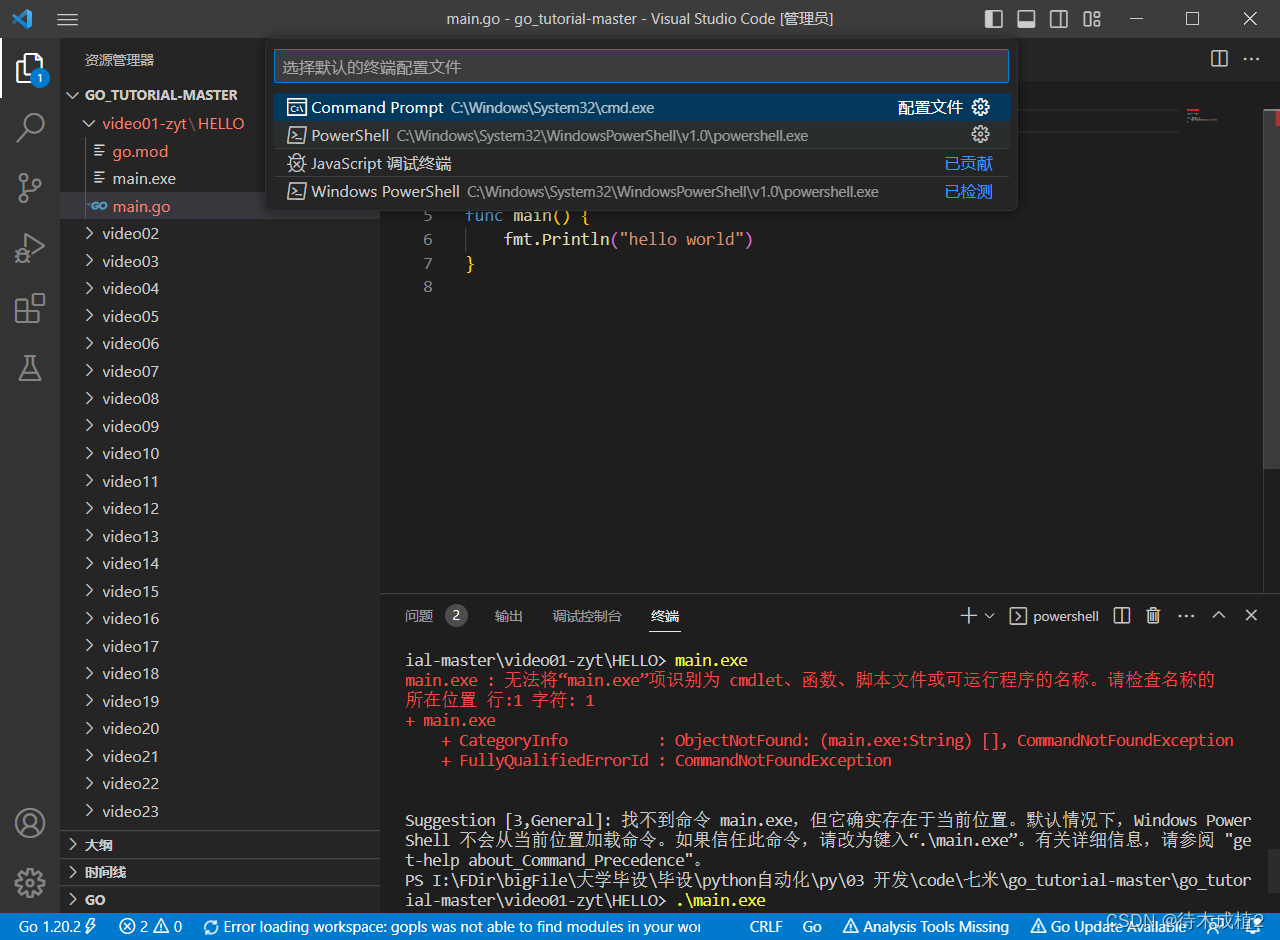Viewport: 1280px width, 940px height.
Task: Open the Manage gear in activity bar
Action: (x=30, y=883)
